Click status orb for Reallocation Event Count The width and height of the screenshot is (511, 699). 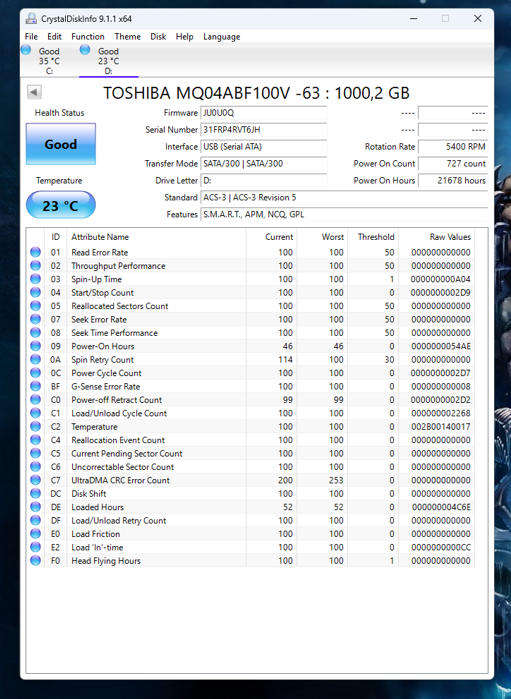pos(35,440)
